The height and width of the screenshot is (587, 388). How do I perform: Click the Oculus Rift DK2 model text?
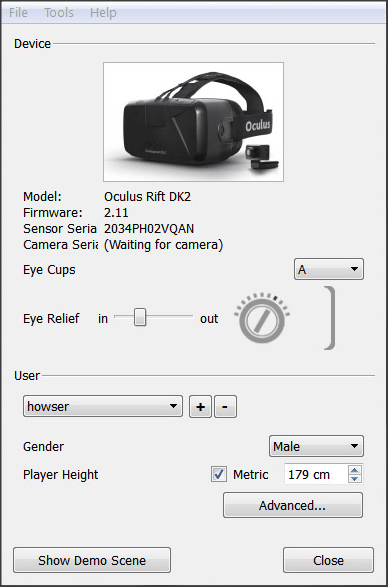point(148,197)
